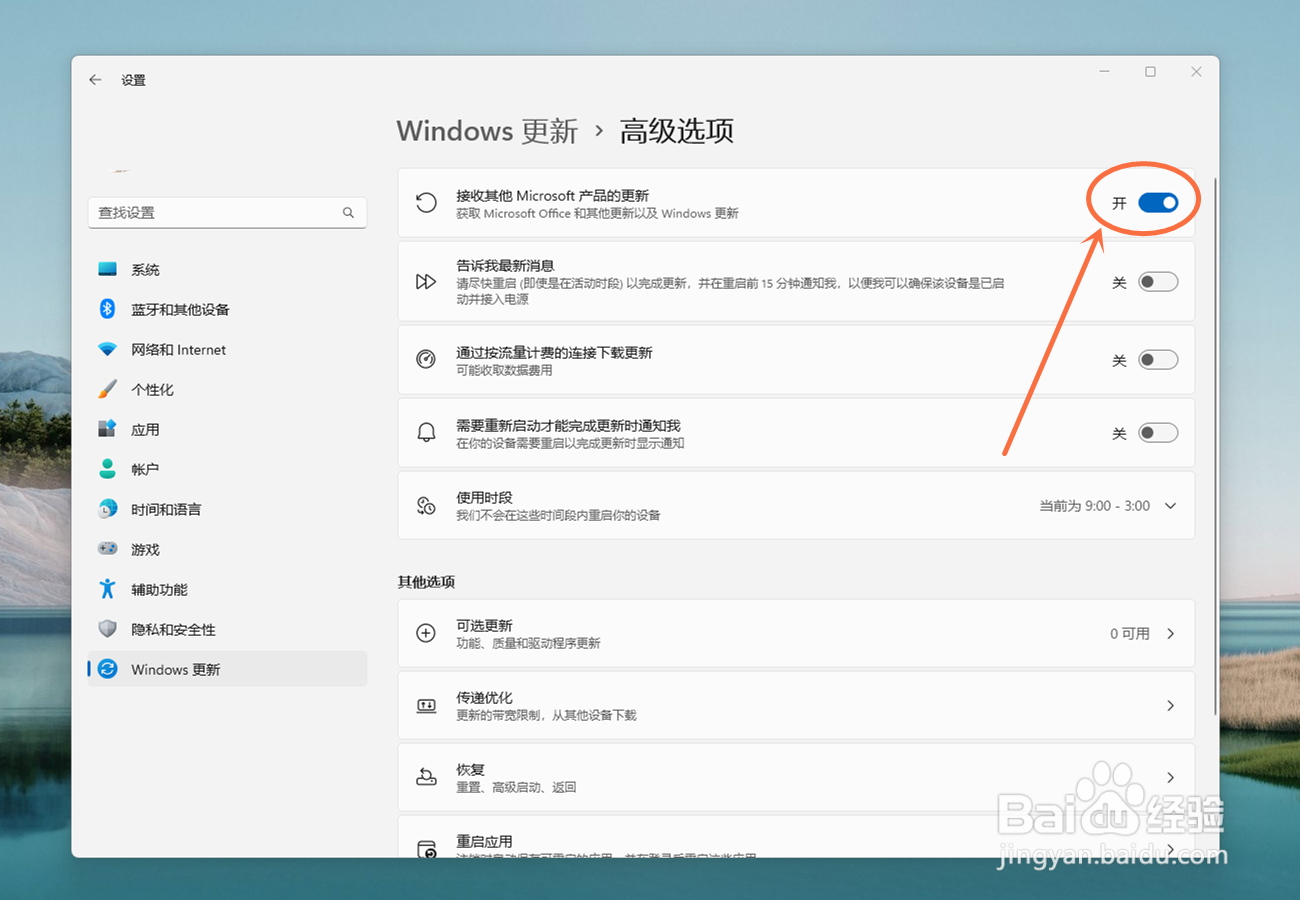The width and height of the screenshot is (1300, 900).
Task: Click the shield icon for 隐私和安全性
Action: point(108,629)
